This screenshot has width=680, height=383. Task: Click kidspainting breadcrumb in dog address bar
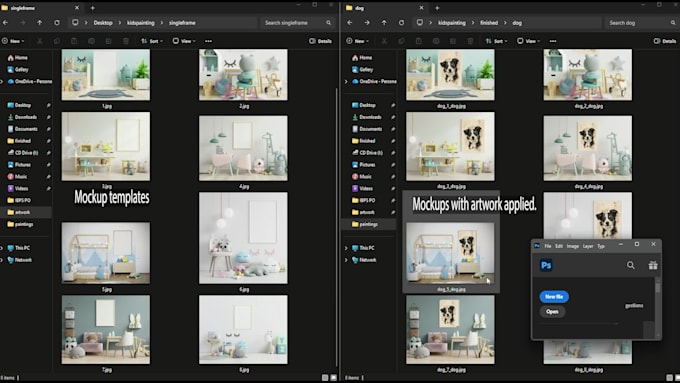coord(451,23)
